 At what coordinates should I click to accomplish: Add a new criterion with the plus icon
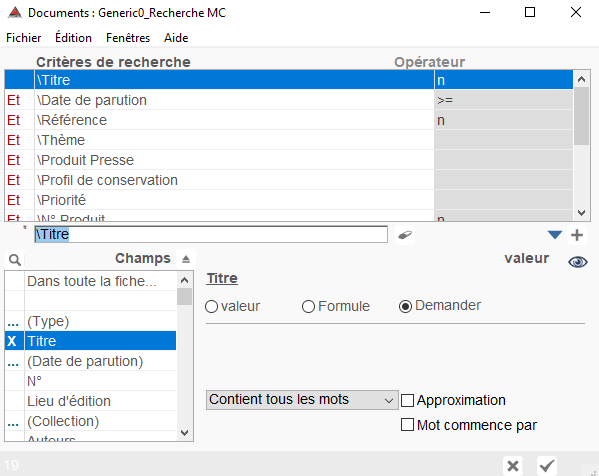click(577, 235)
